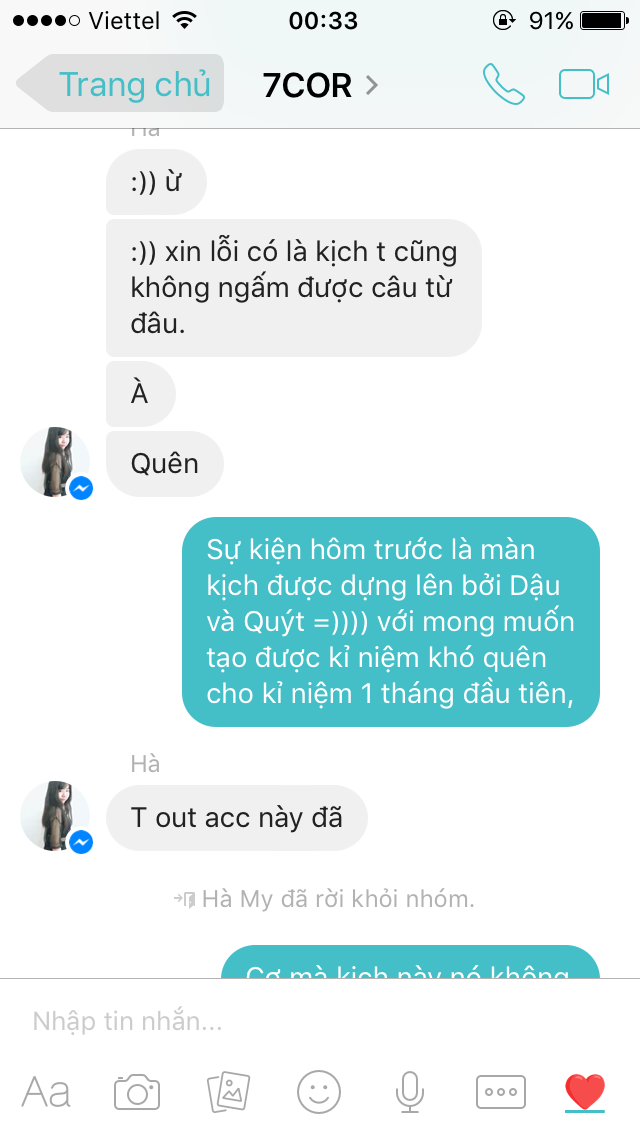Open the emoji and sticker picker
The width and height of the screenshot is (640, 1136).
click(319, 1091)
